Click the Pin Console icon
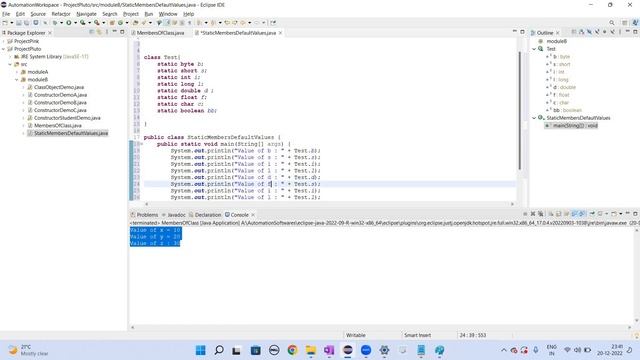 point(592,214)
